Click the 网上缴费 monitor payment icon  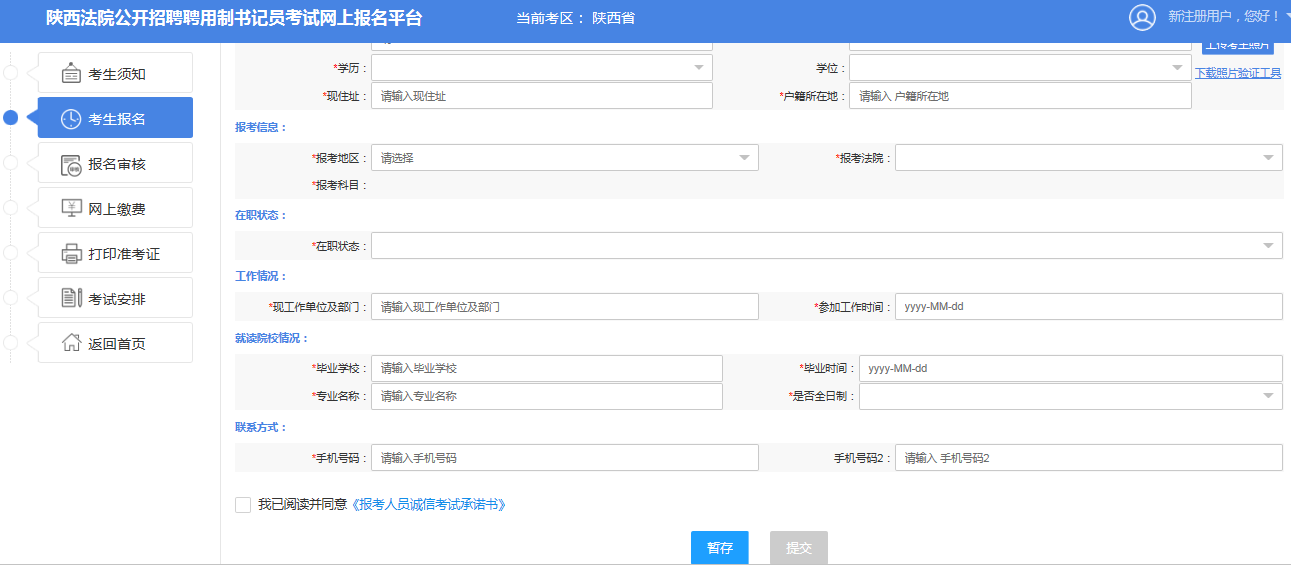coord(71,208)
